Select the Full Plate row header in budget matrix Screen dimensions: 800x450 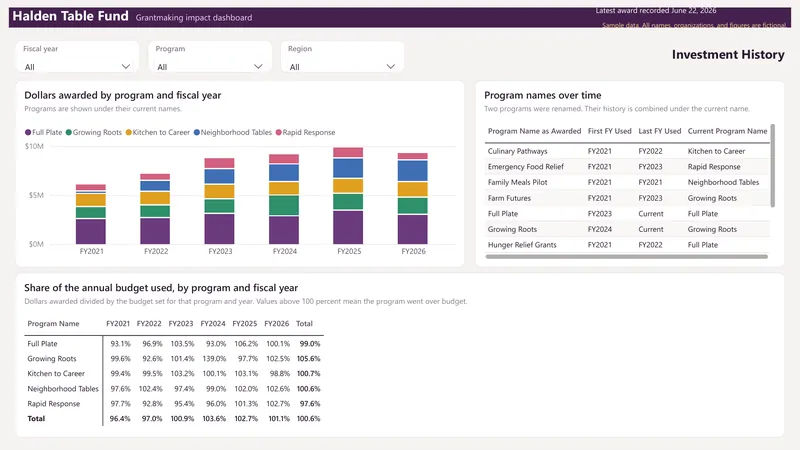(x=42, y=344)
